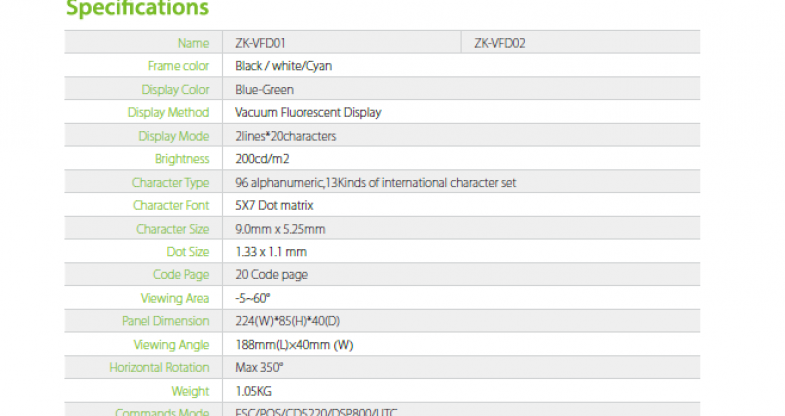The image size is (785, 416).
Task: Select the ZK-VFD02 model name cell
Action: [500, 42]
